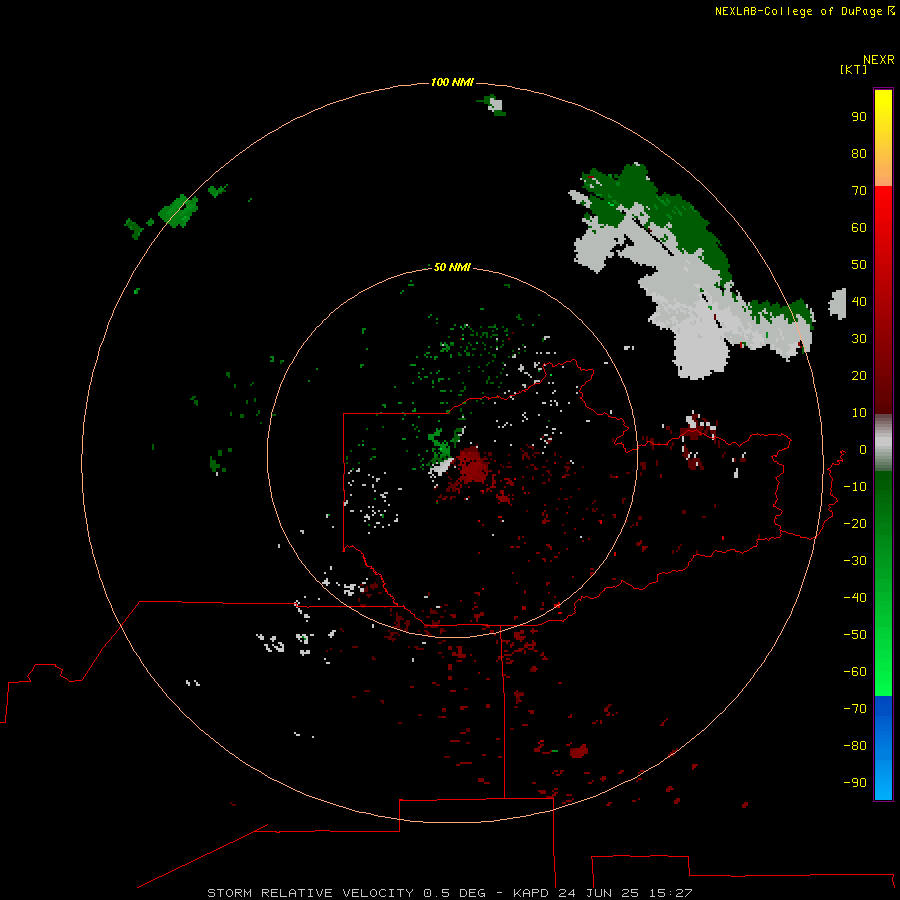Image resolution: width=900 pixels, height=900 pixels.
Task: Click the -80 scale label
Action: (855, 746)
